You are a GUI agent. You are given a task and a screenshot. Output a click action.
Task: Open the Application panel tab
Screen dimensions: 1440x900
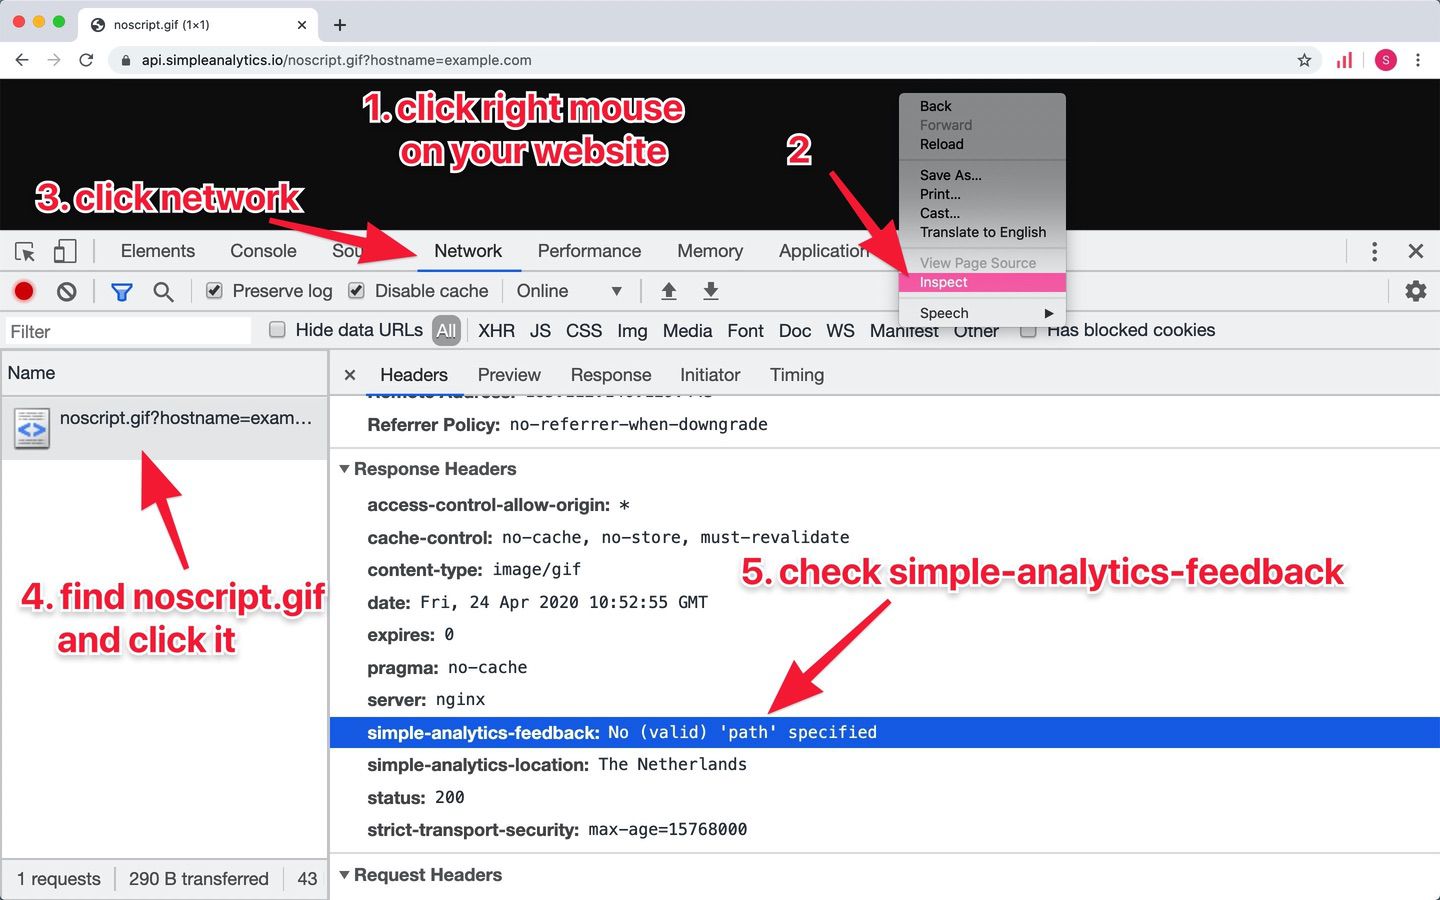(x=824, y=251)
